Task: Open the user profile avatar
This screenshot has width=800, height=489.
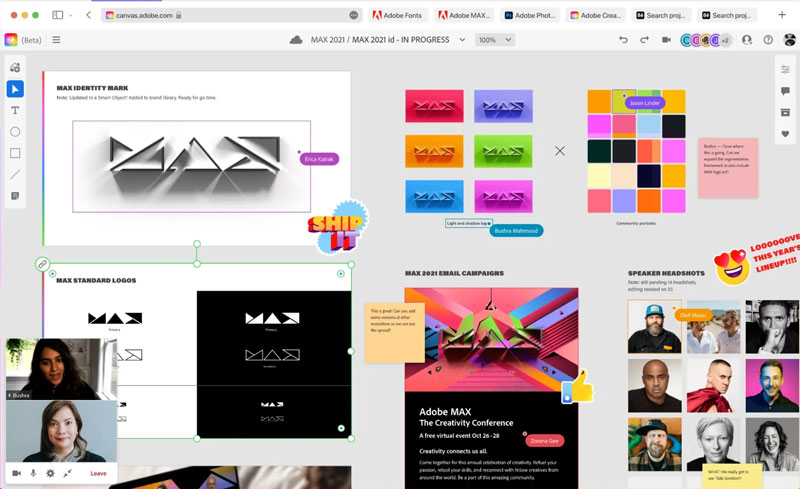Action: click(x=789, y=40)
